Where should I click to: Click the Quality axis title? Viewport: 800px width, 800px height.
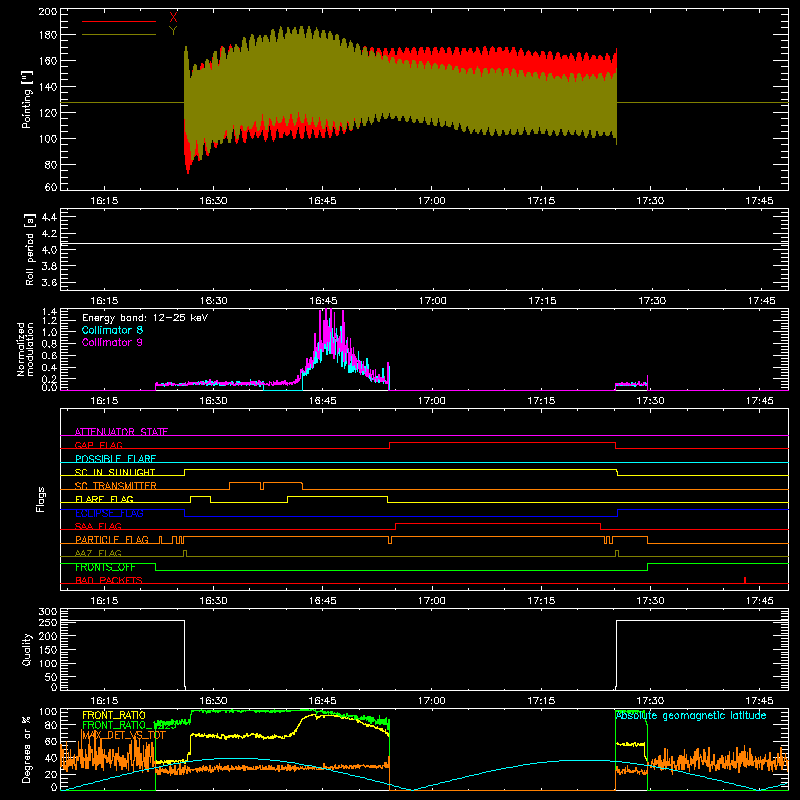click(x=27, y=649)
